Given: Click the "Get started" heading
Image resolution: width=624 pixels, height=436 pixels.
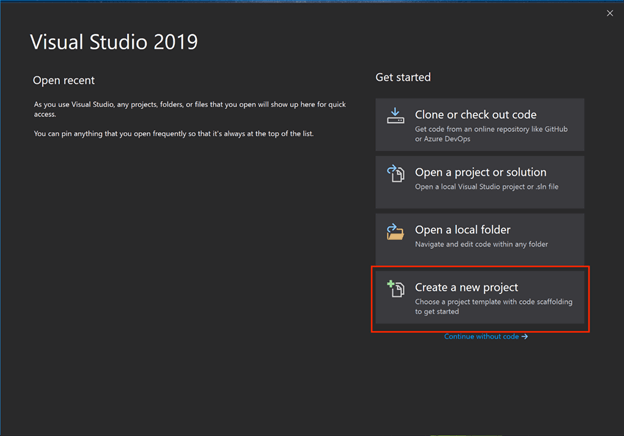Looking at the screenshot, I should 402,77.
